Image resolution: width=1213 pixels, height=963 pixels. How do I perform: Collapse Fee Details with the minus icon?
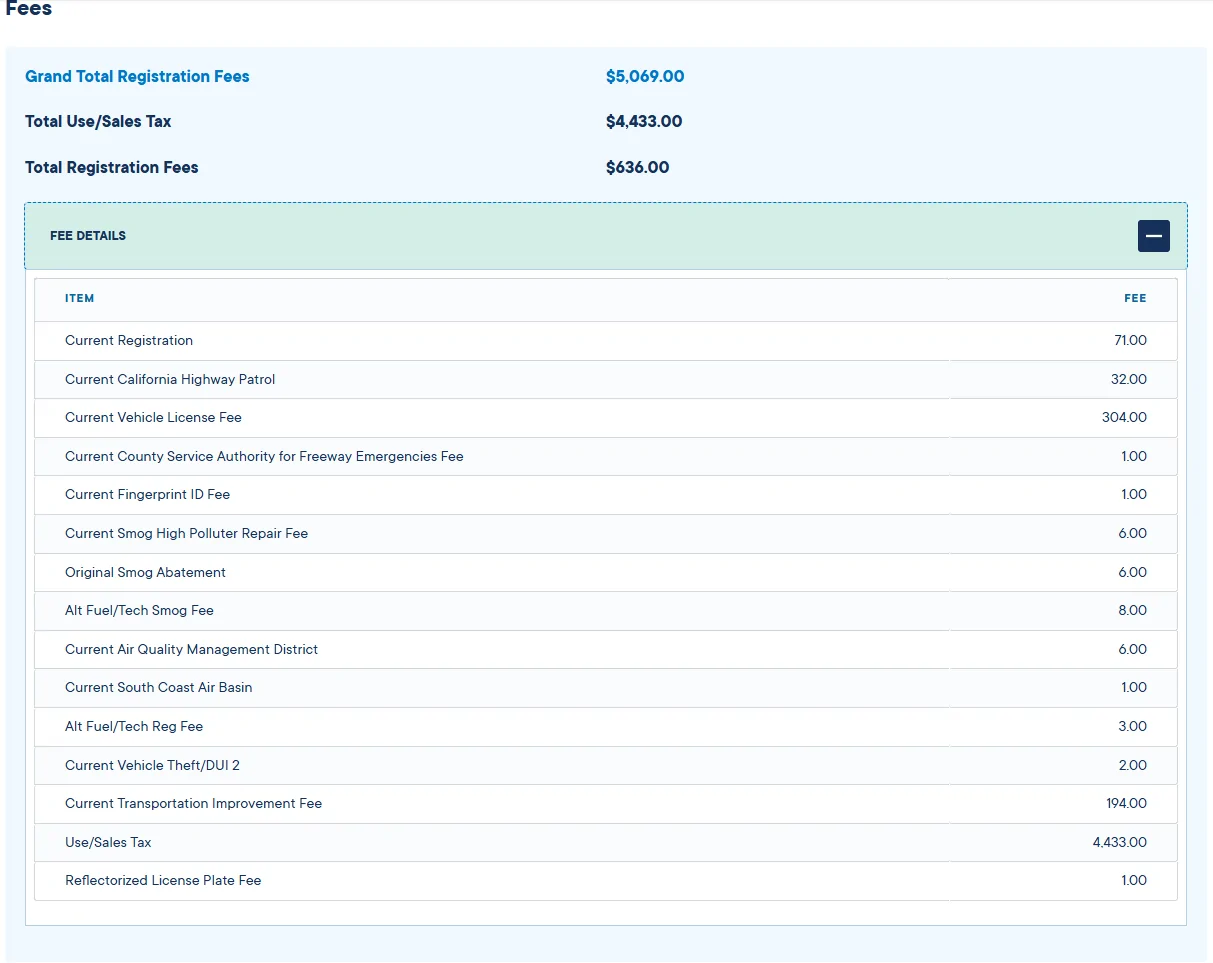1153,236
